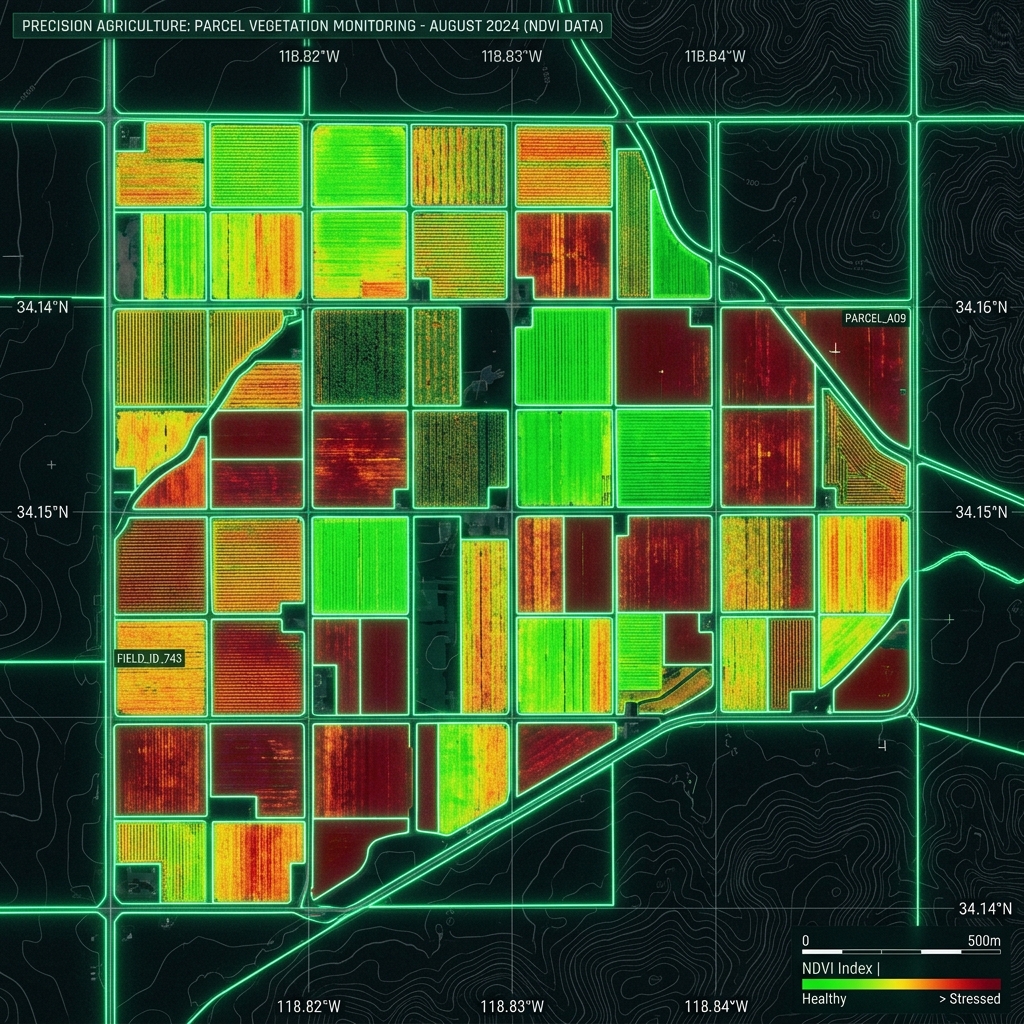Click the FIELD_ID_743 parcel label
The image size is (1024, 1024).
tap(150, 658)
